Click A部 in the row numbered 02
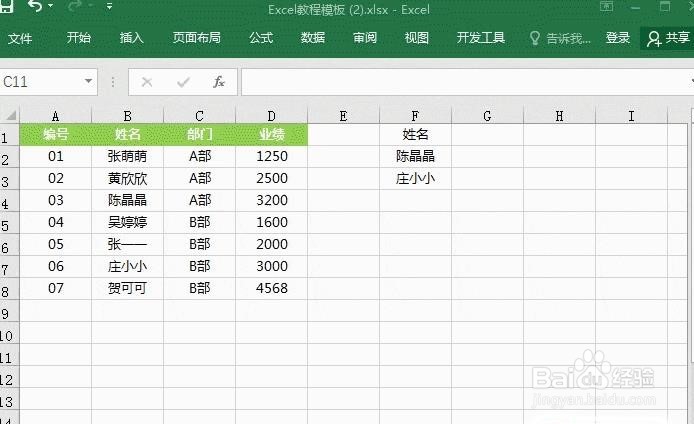Viewport: 694px width, 424px height. tap(200, 179)
